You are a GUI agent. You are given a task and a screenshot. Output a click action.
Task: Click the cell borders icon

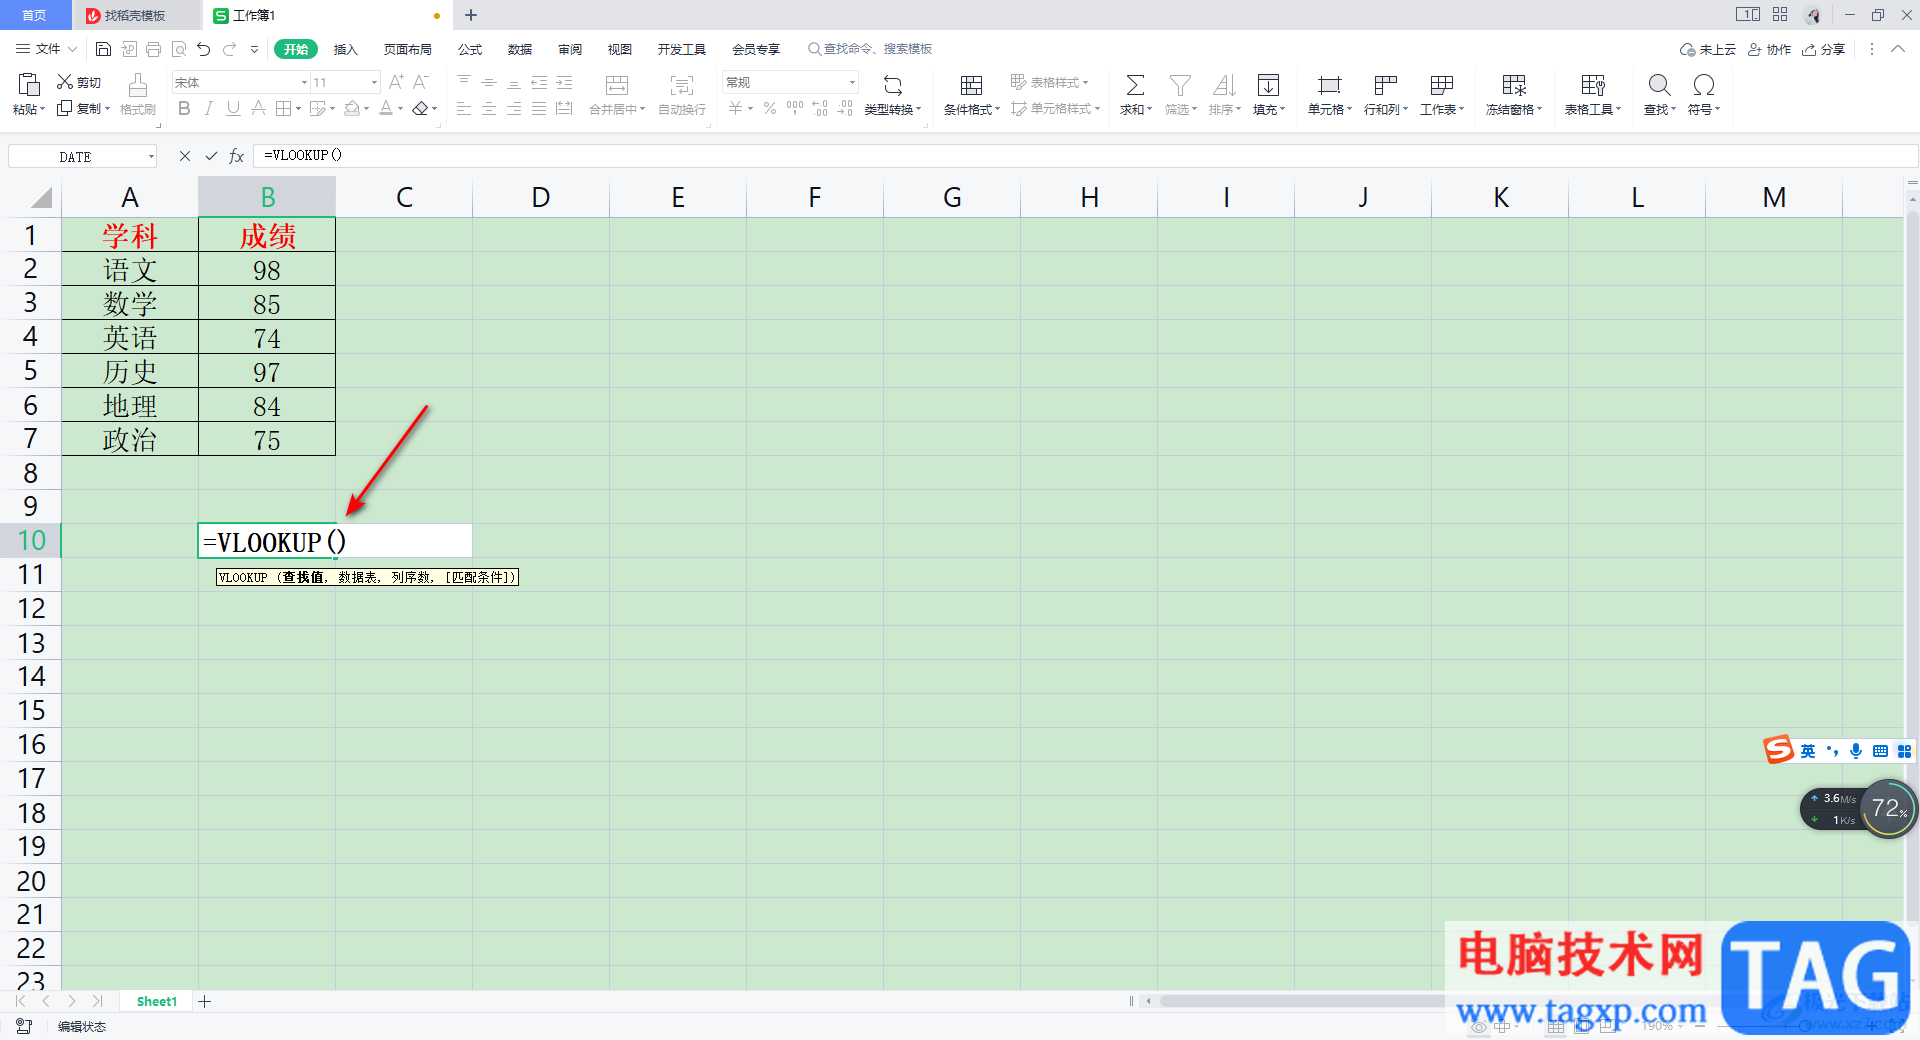pyautogui.click(x=283, y=108)
